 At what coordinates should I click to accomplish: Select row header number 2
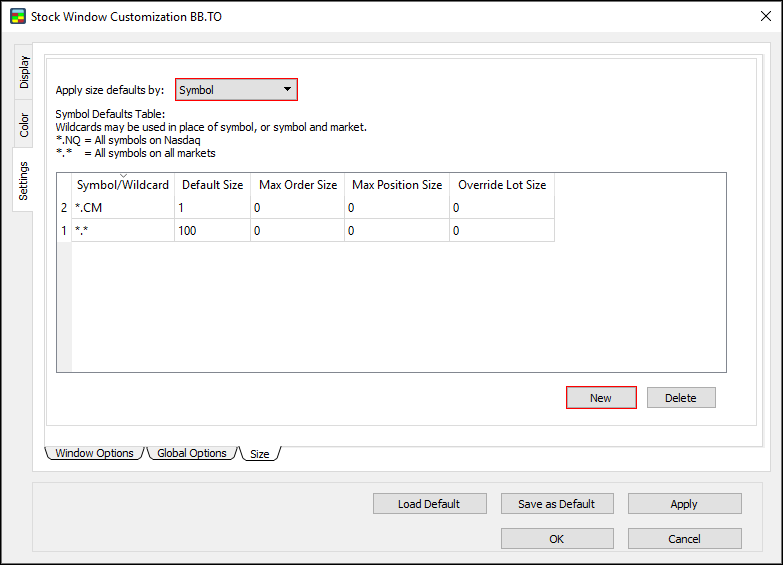(64, 208)
